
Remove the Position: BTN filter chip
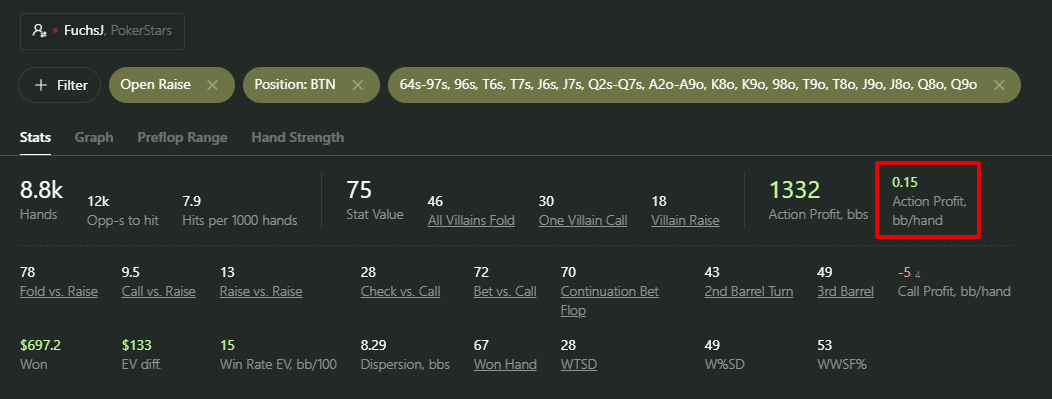pyautogui.click(x=358, y=85)
